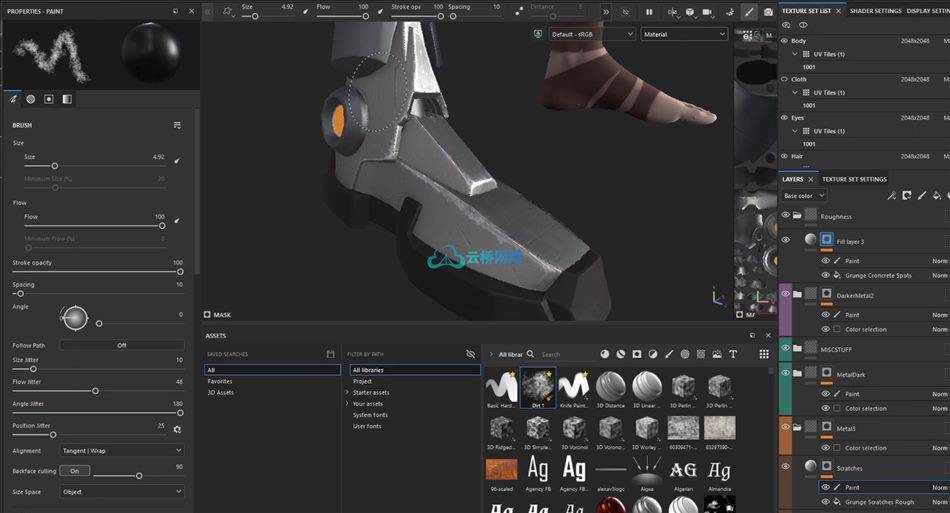Open Size Space Object dropdown
This screenshot has width=950, height=513.
[x=122, y=492]
